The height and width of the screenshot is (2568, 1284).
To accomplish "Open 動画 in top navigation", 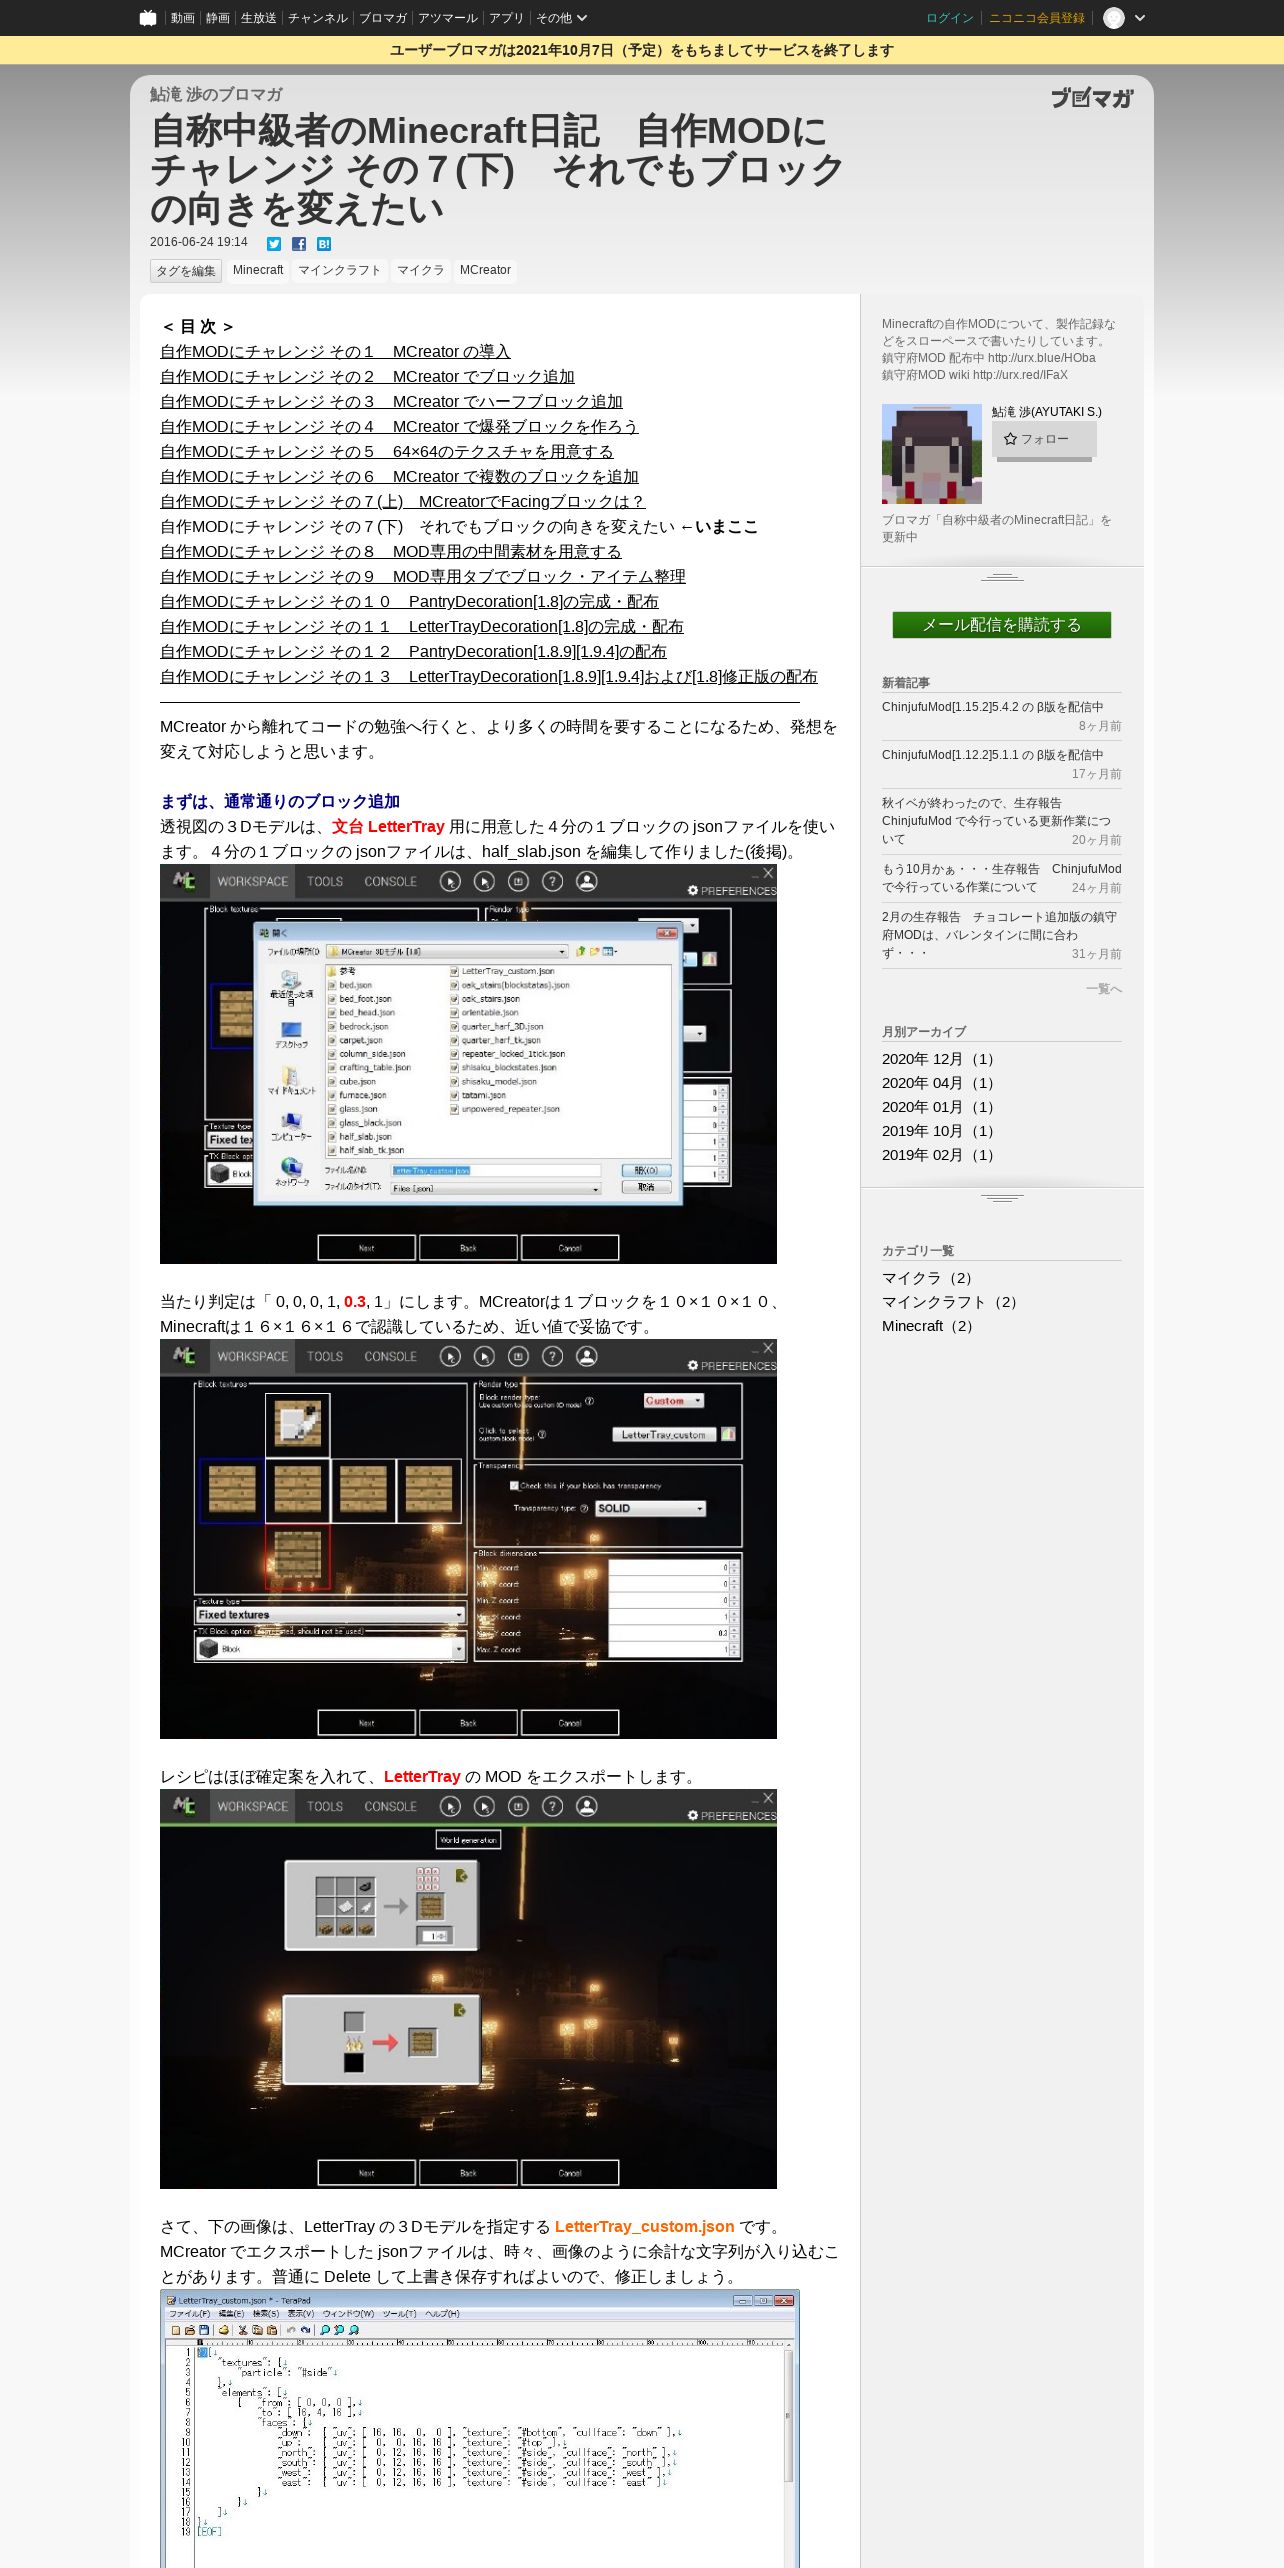I will (x=182, y=18).
